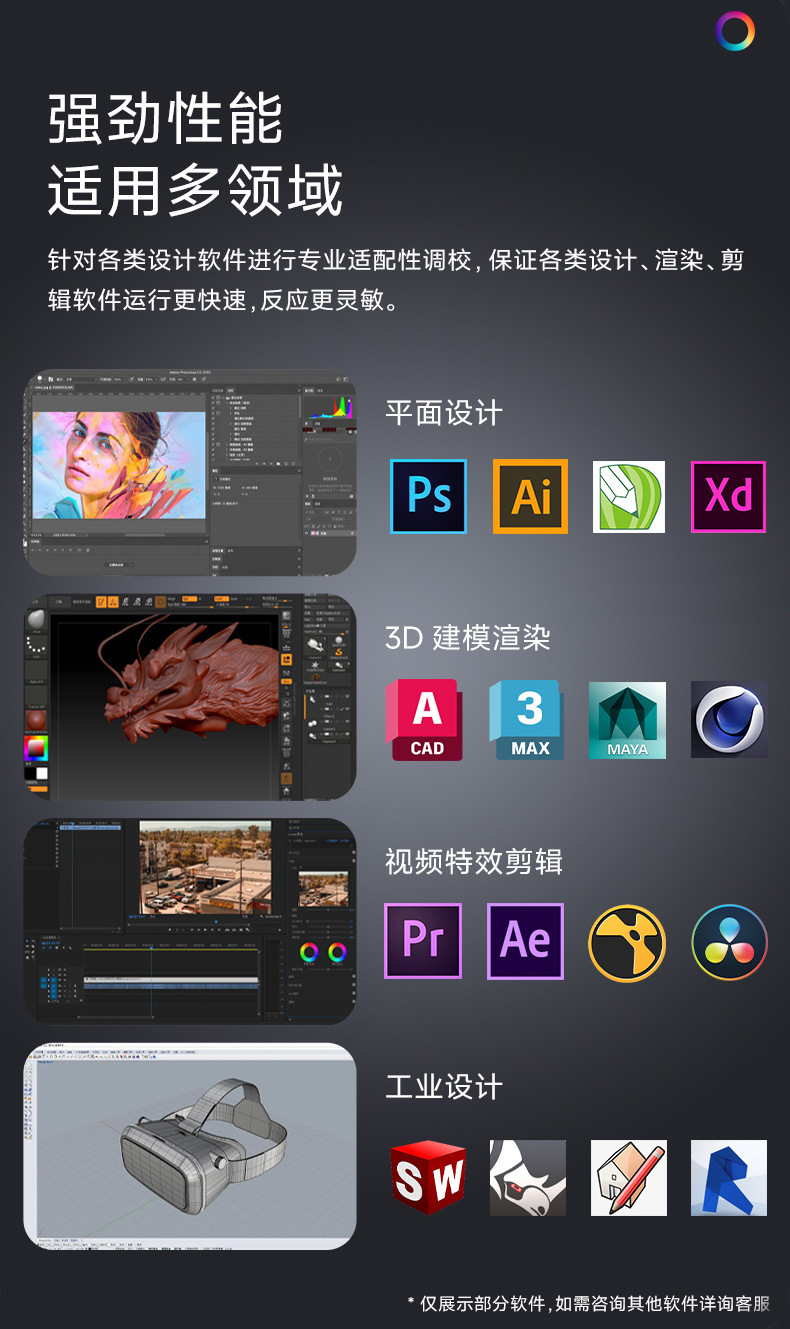This screenshot has width=790, height=1329.
Task: Click the yellow Nuke app icon
Action: click(627, 943)
